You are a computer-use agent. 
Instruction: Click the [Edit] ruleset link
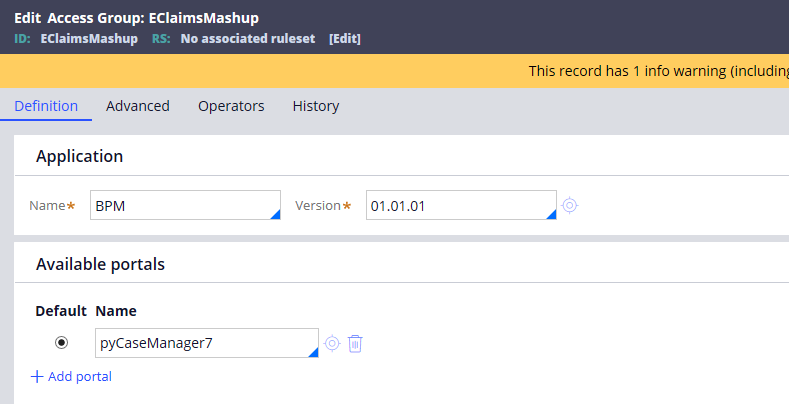click(345, 39)
